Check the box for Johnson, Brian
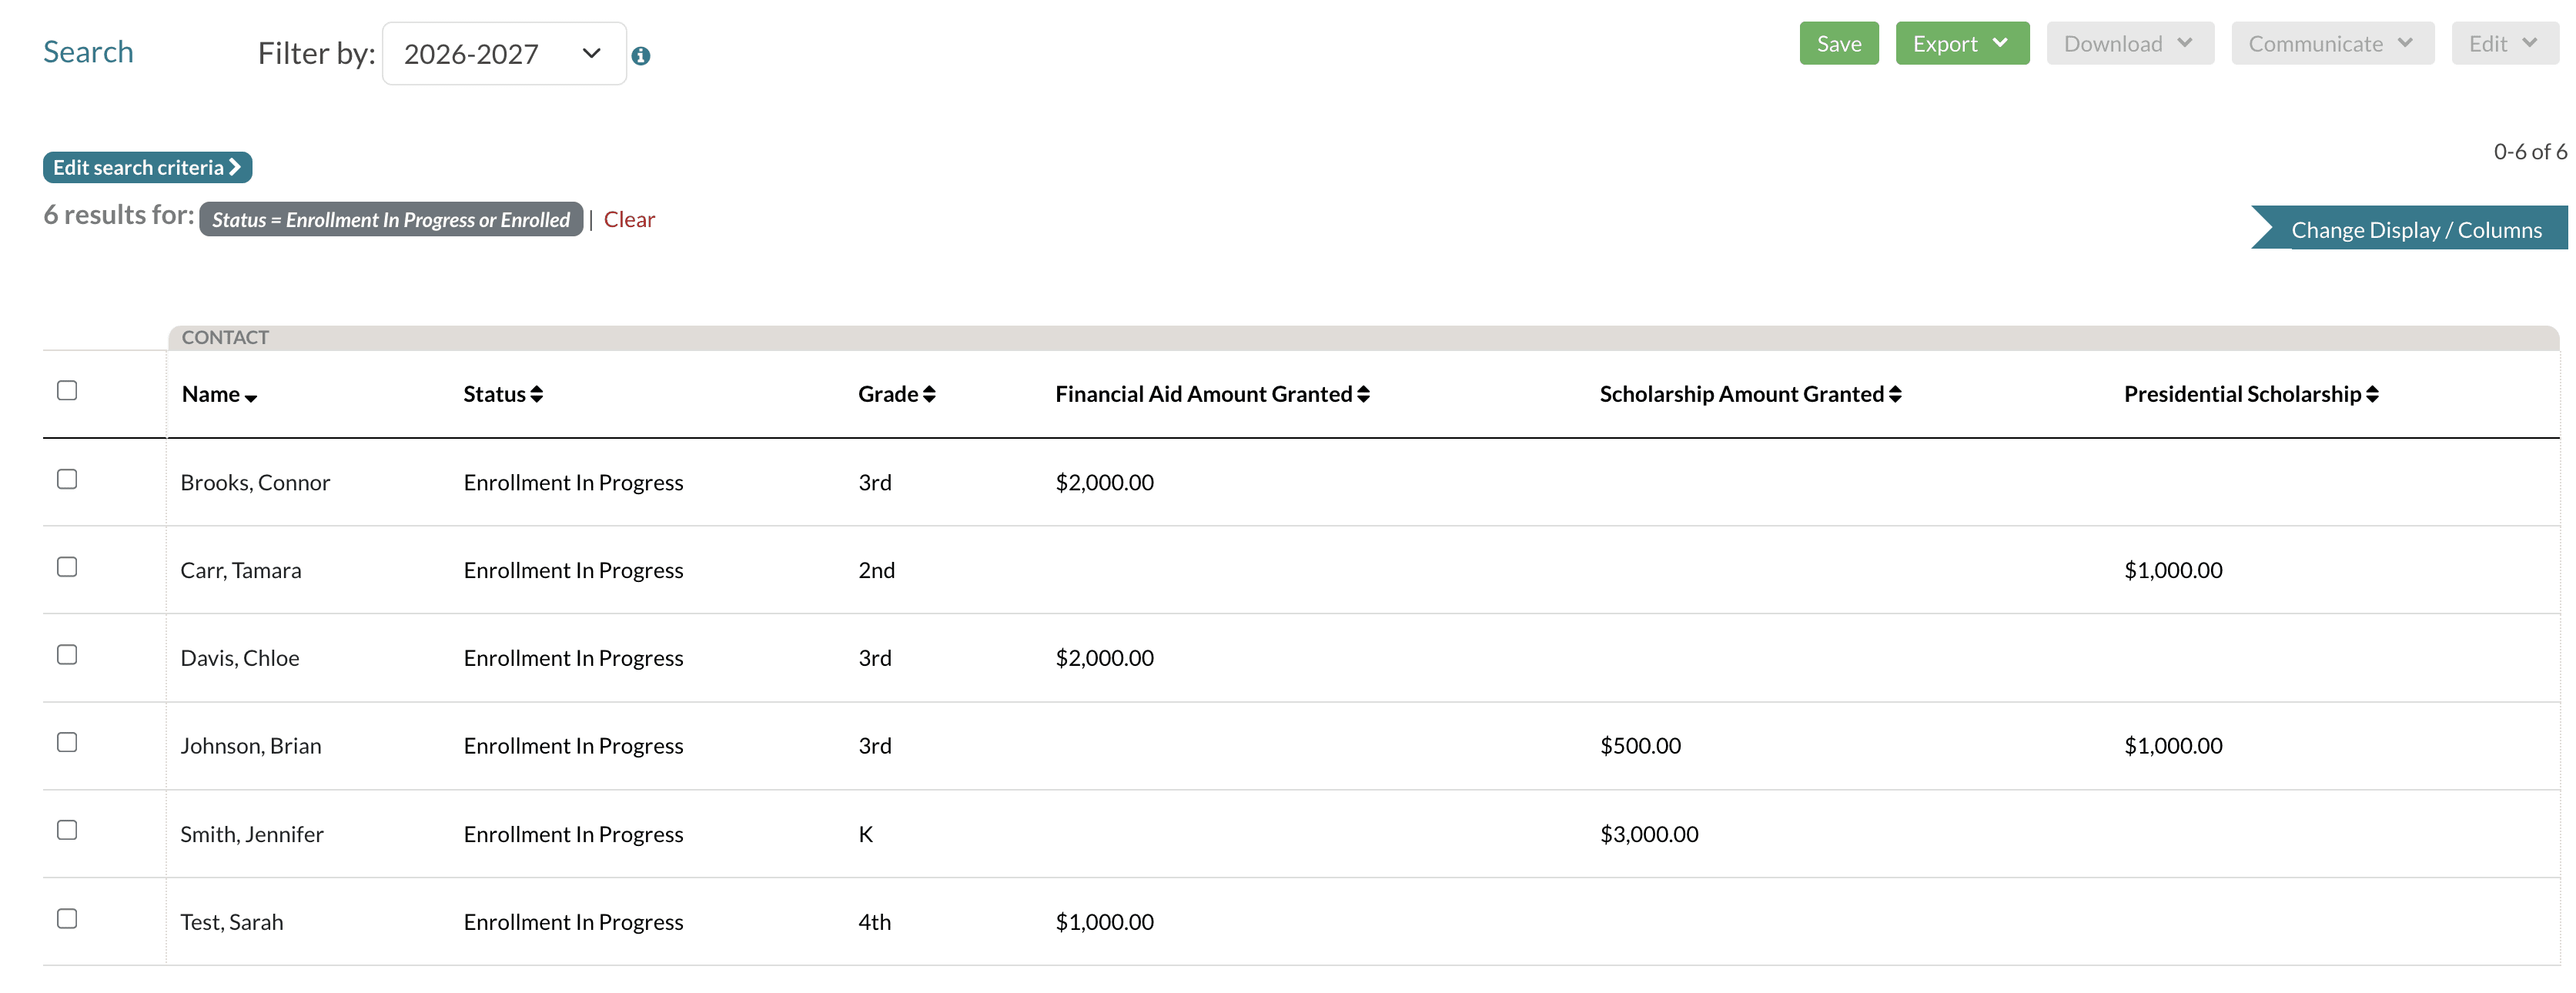 point(67,742)
